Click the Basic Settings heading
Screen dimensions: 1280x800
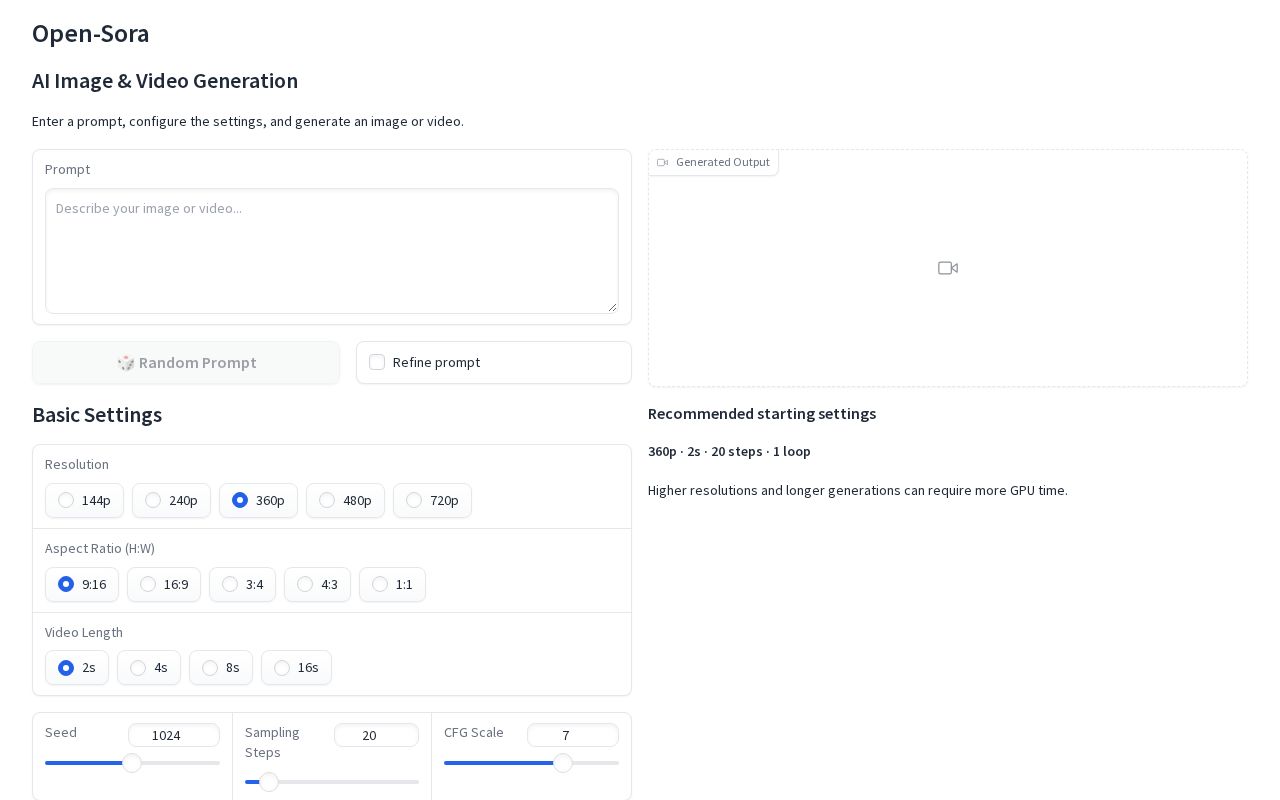click(x=97, y=414)
